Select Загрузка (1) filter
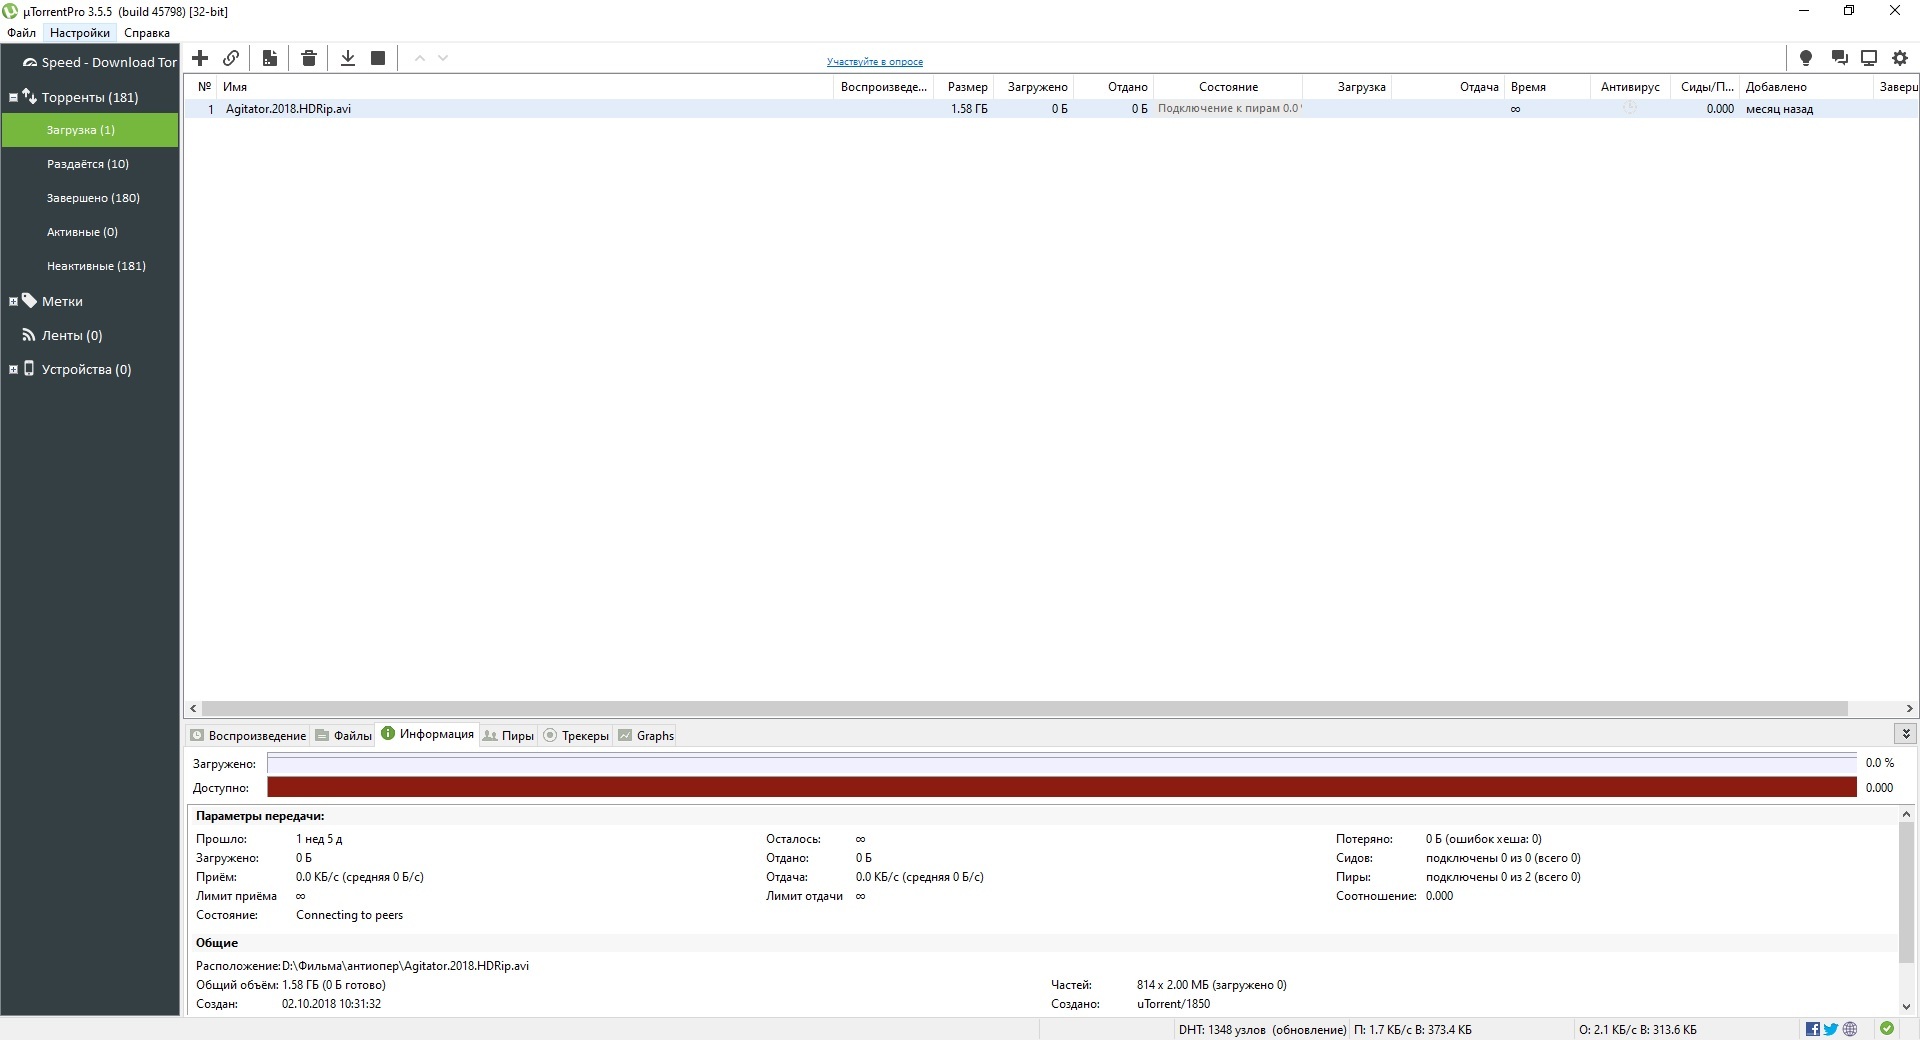 tap(90, 130)
